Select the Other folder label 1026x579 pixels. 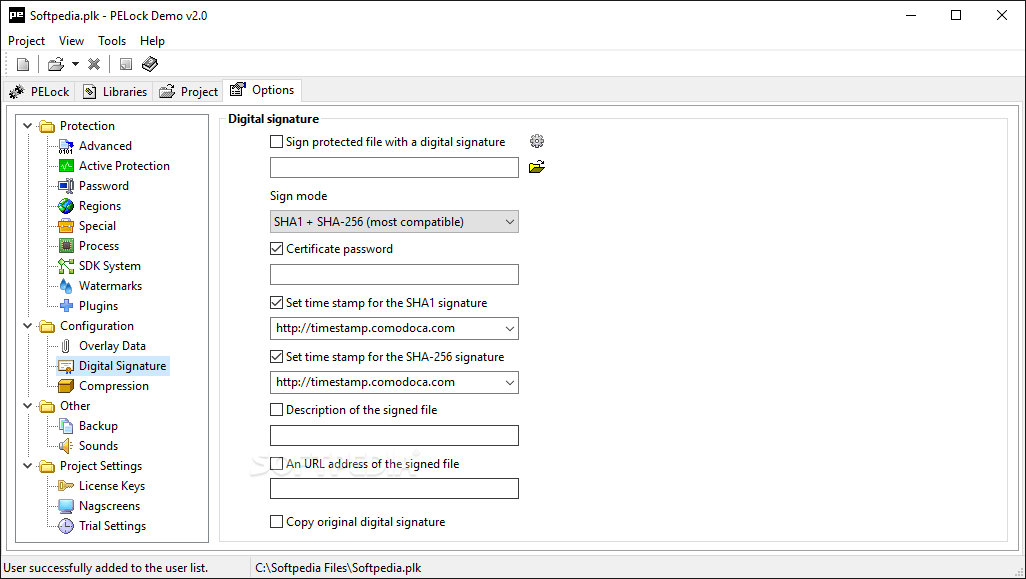click(x=75, y=406)
